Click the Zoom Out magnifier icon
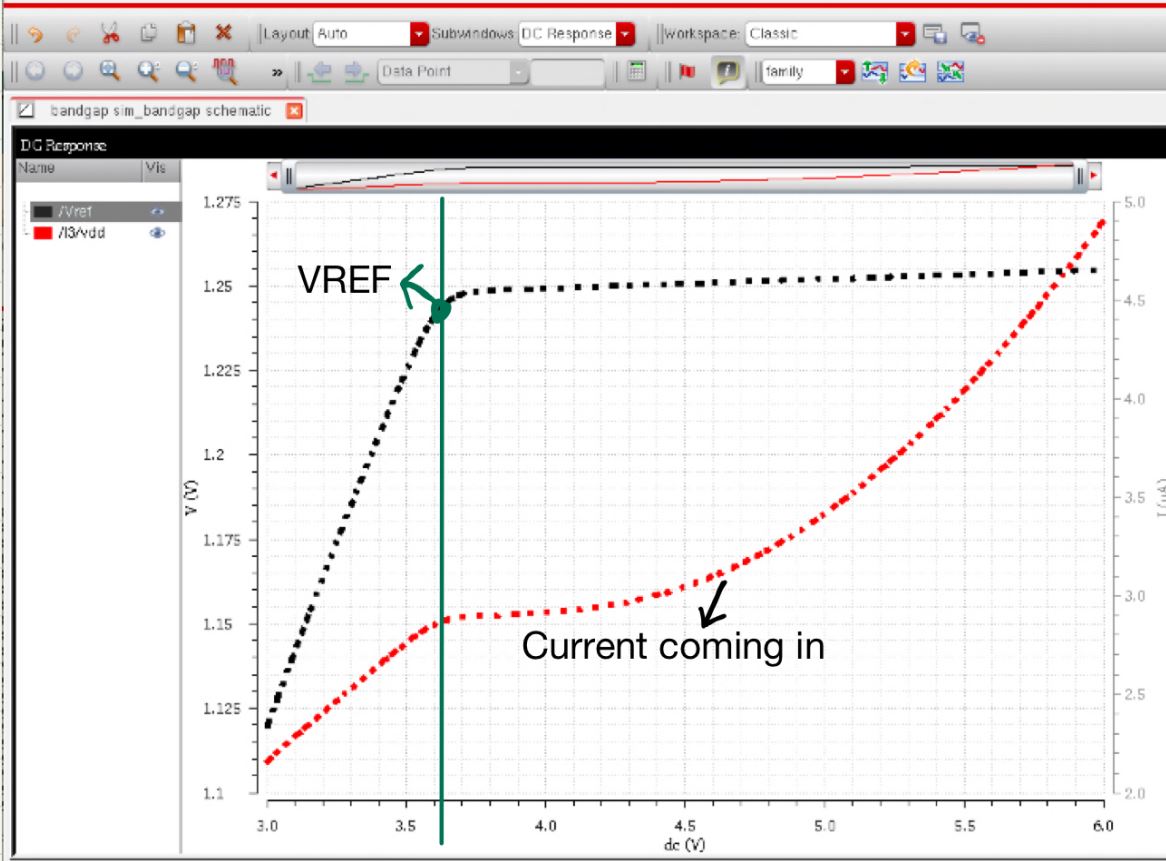Screen dimensions: 1166x861 186,71
